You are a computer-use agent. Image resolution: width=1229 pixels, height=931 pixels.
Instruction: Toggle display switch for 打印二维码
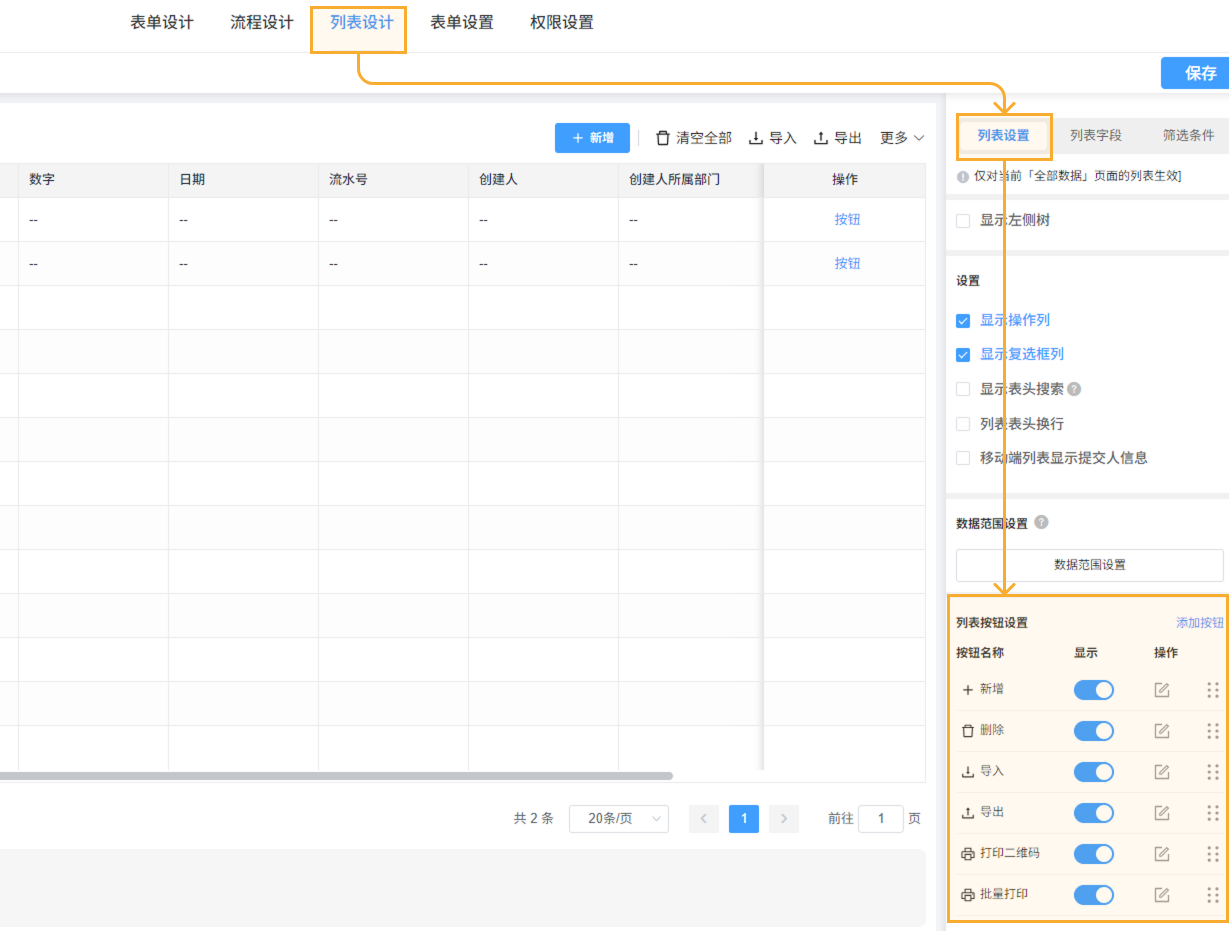click(x=1094, y=854)
